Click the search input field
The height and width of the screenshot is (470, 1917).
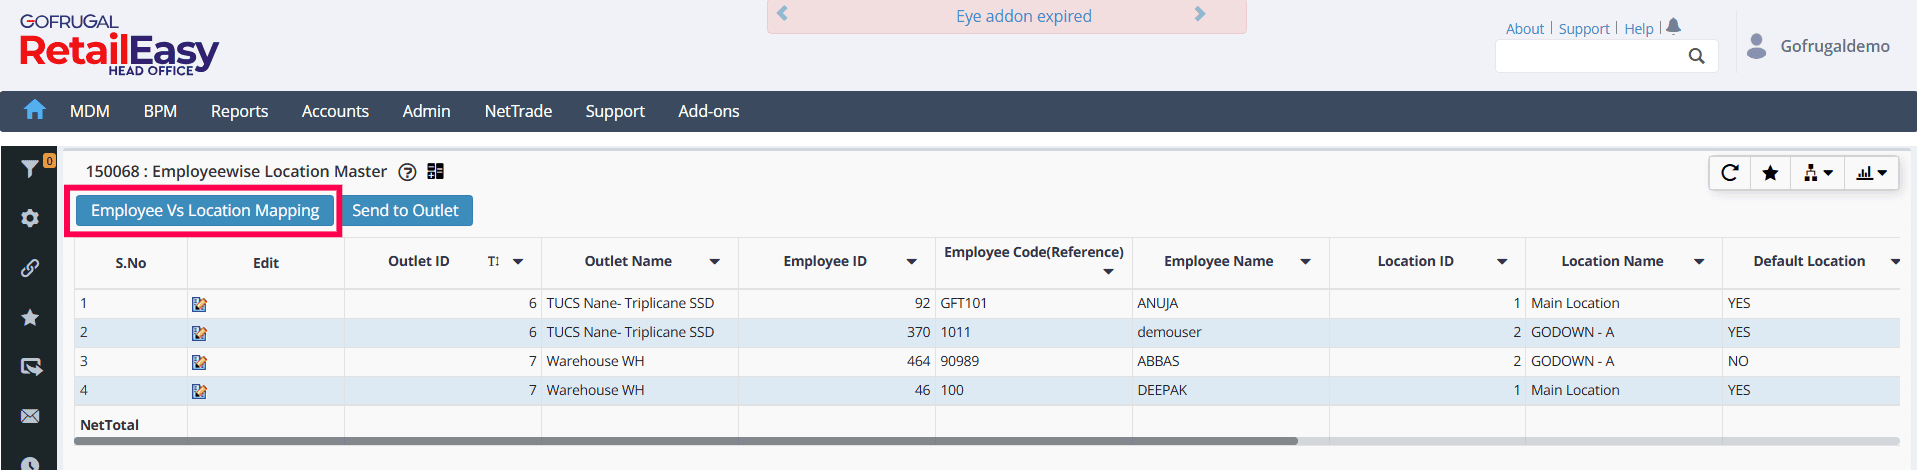pyautogui.click(x=1590, y=56)
